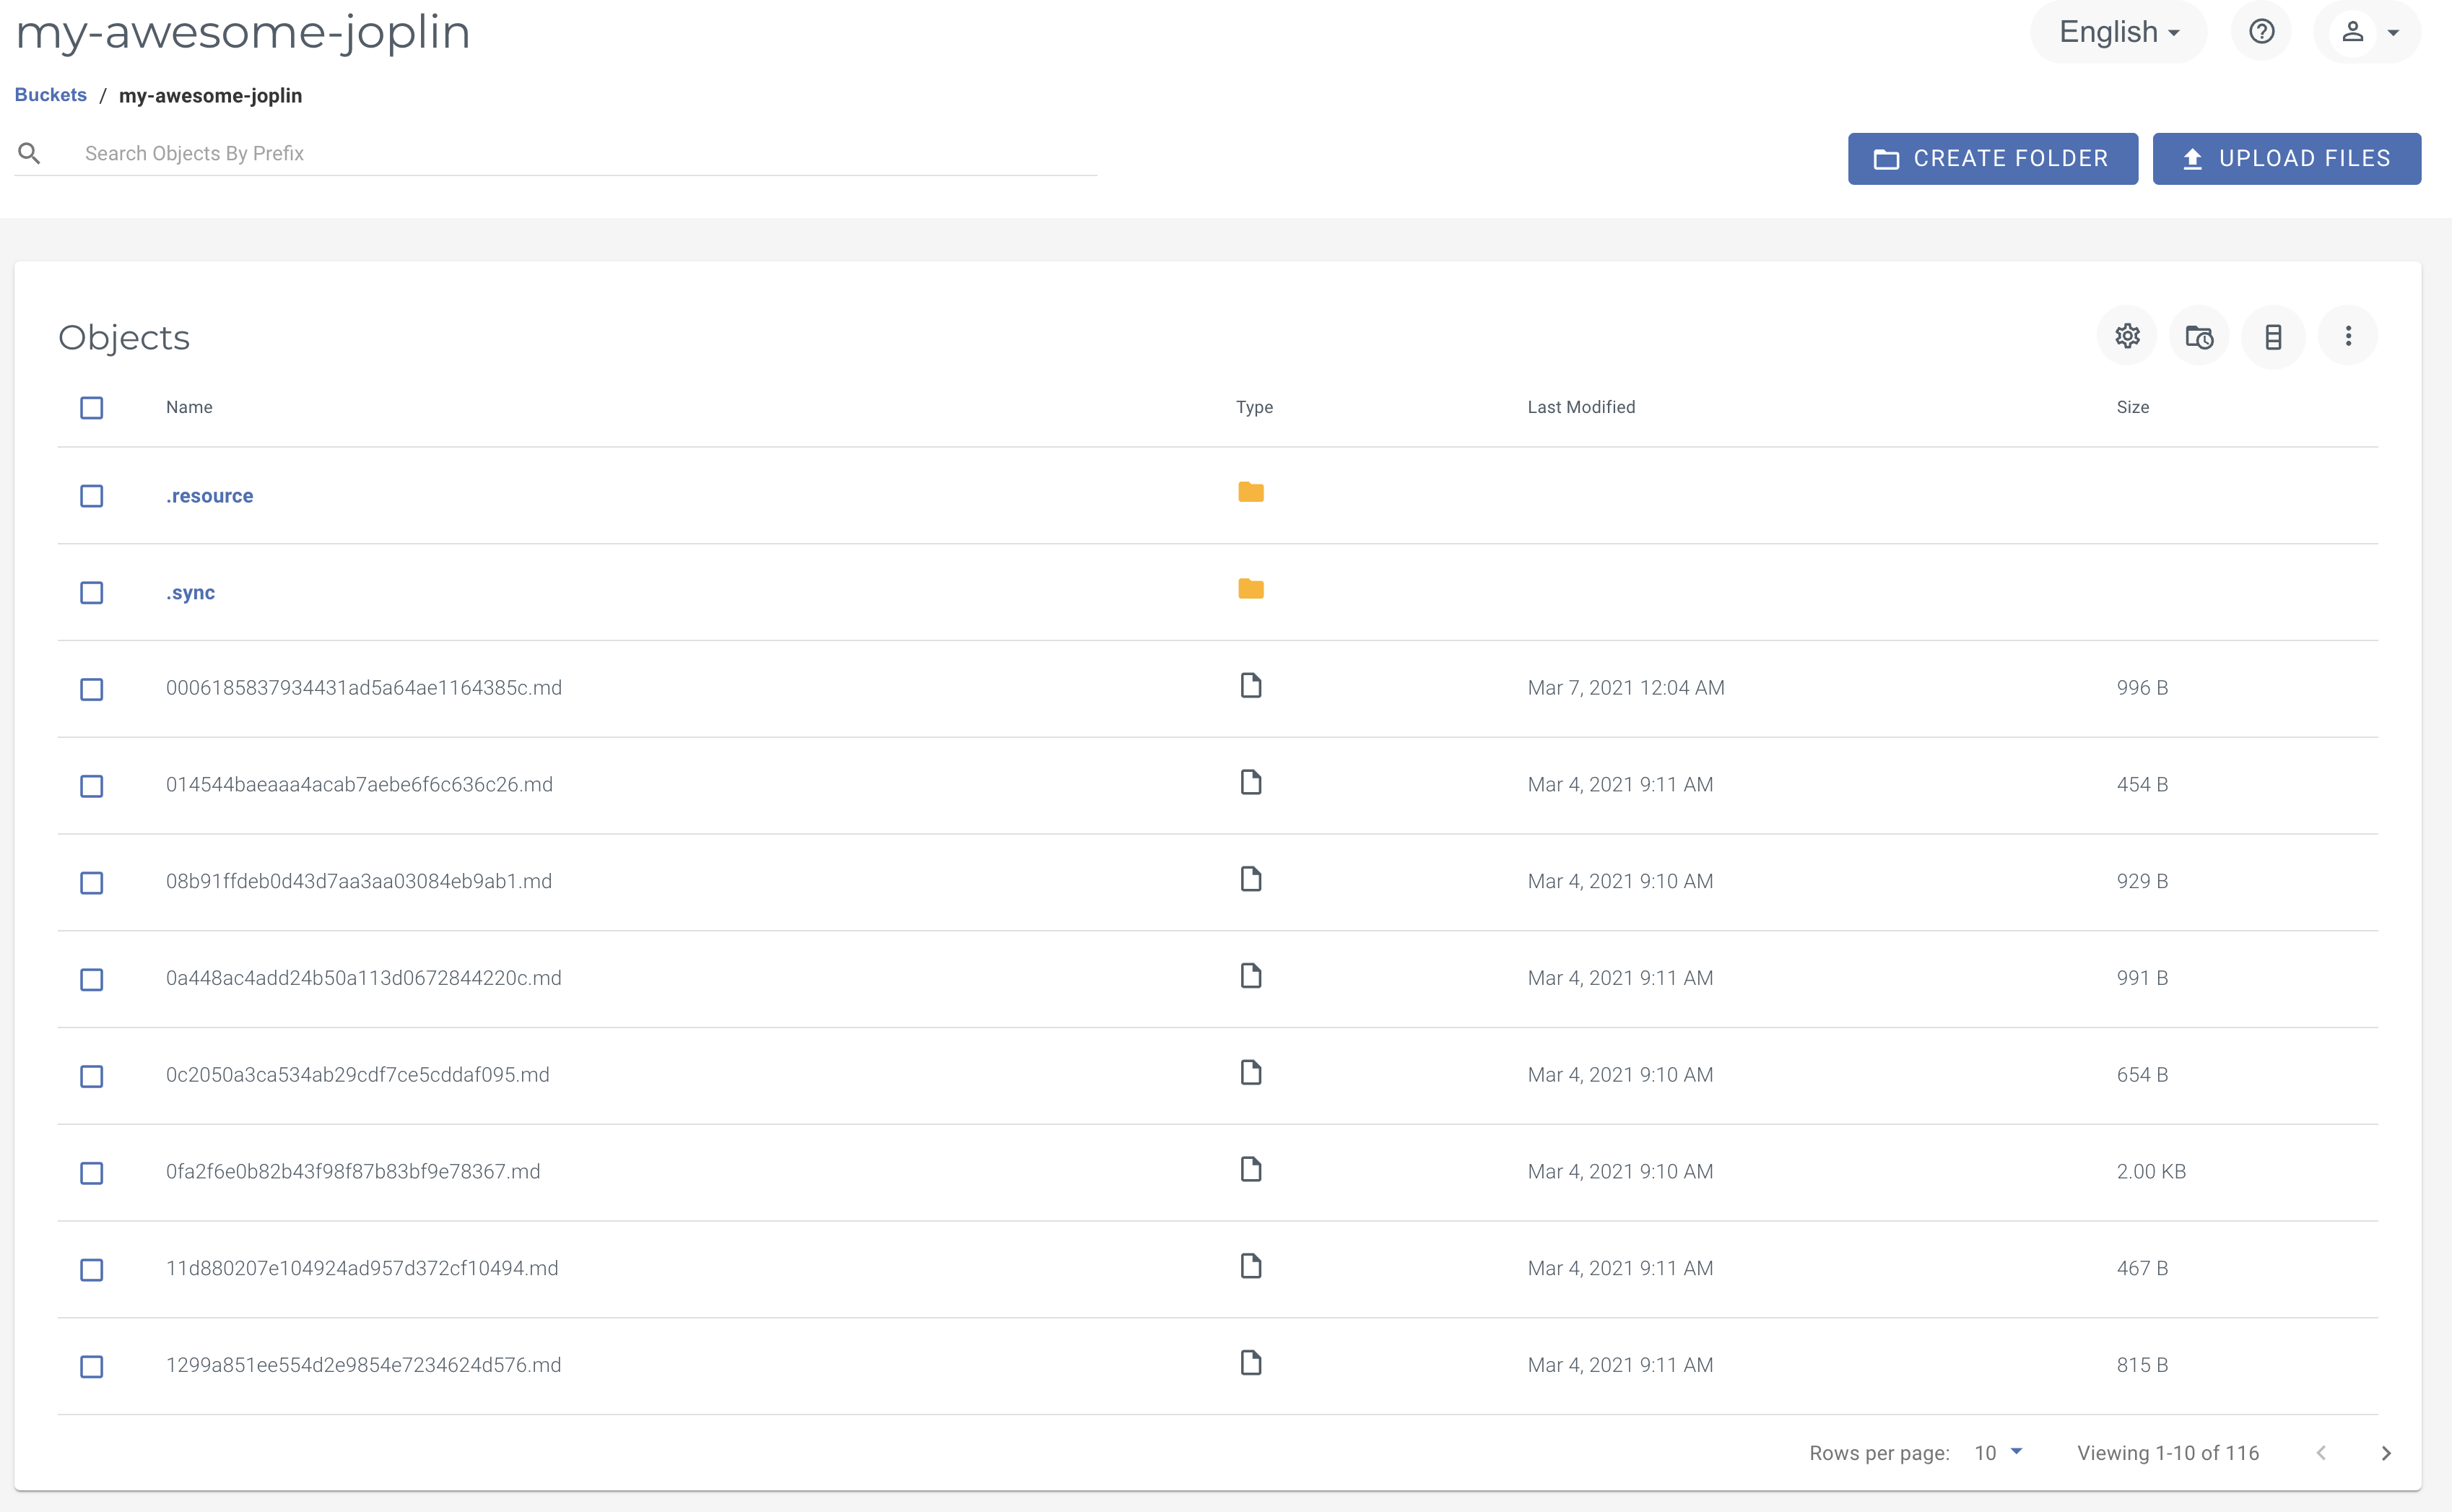Viewport: 2452px width, 1512px height.
Task: Click the 'Viewing 1-10 of 116' text
Action: coord(2168,1453)
